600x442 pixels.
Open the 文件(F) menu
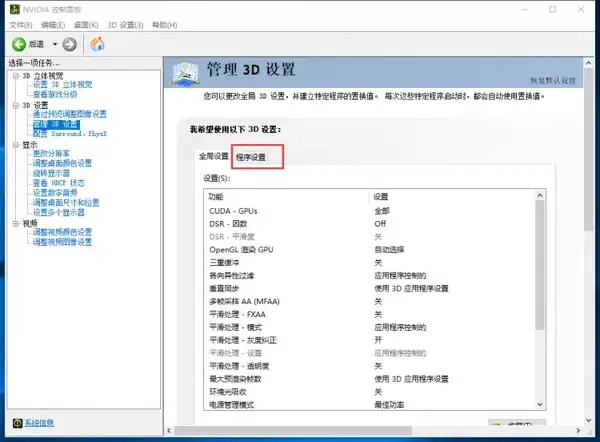tap(21, 24)
